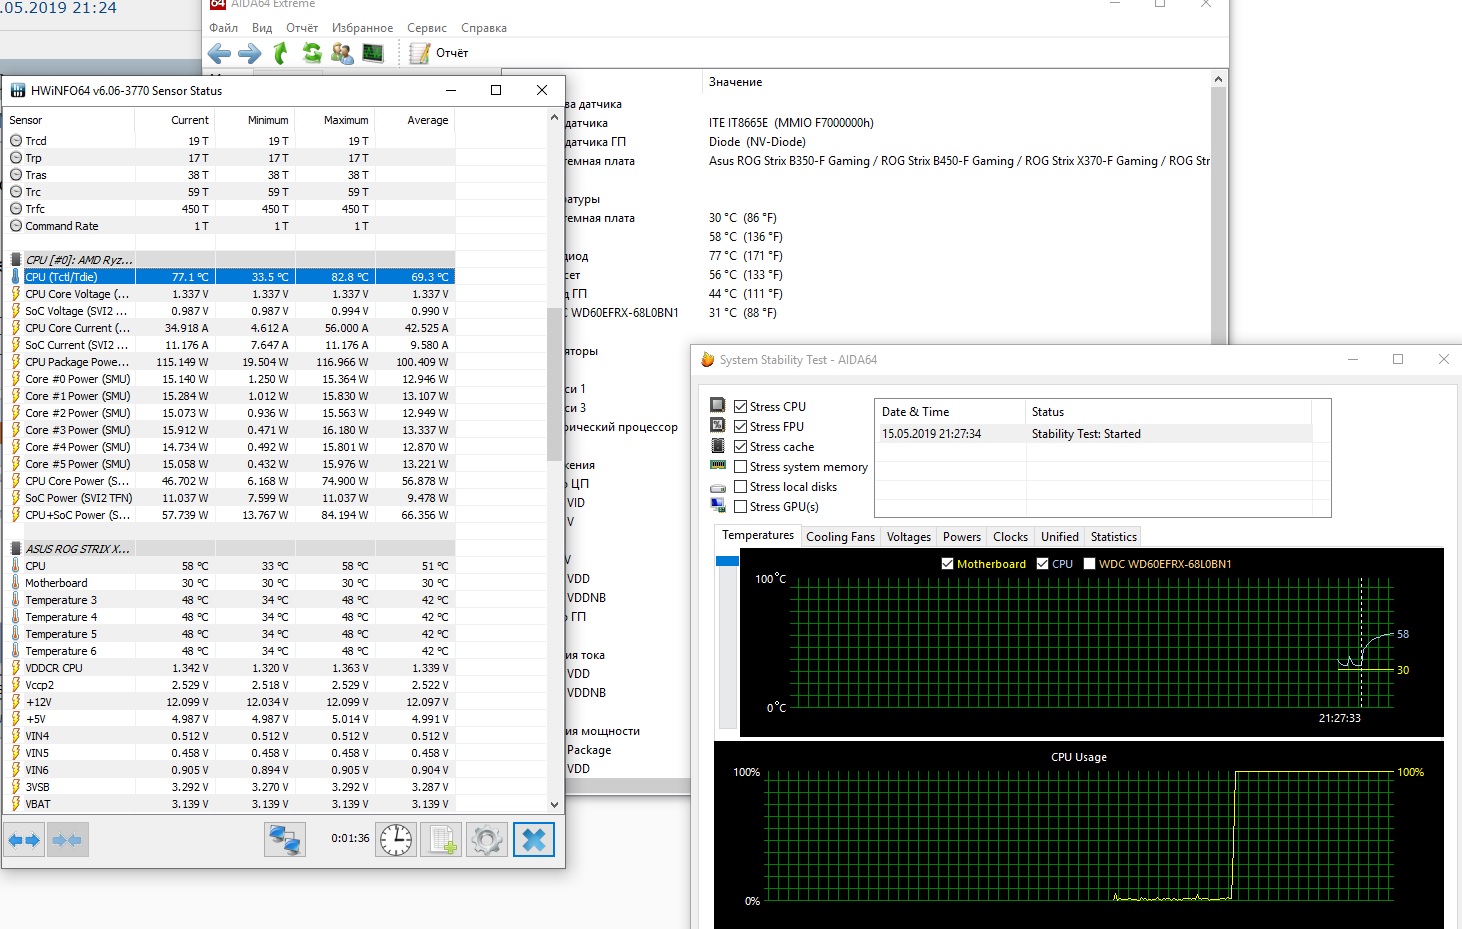Viewport: 1462px width, 929px height.
Task: Click the blue X close button in HWiNFO
Action: point(534,840)
